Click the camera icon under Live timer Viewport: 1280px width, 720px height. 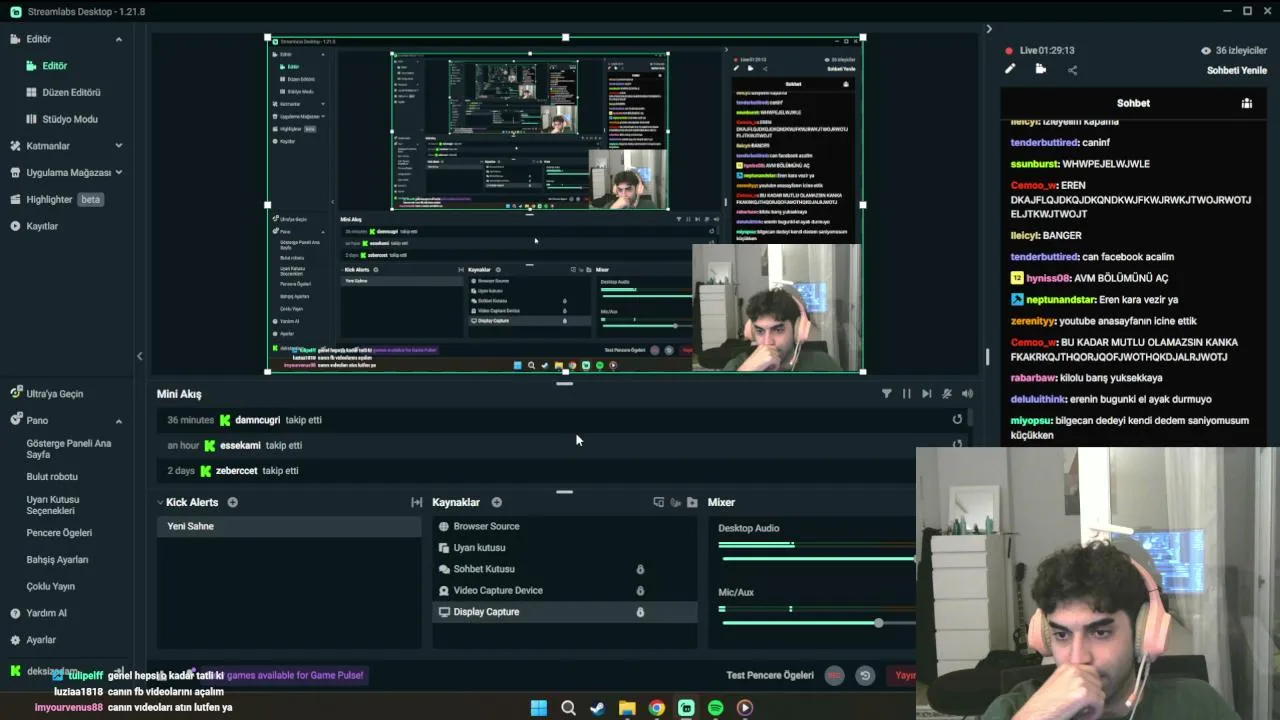(1041, 69)
